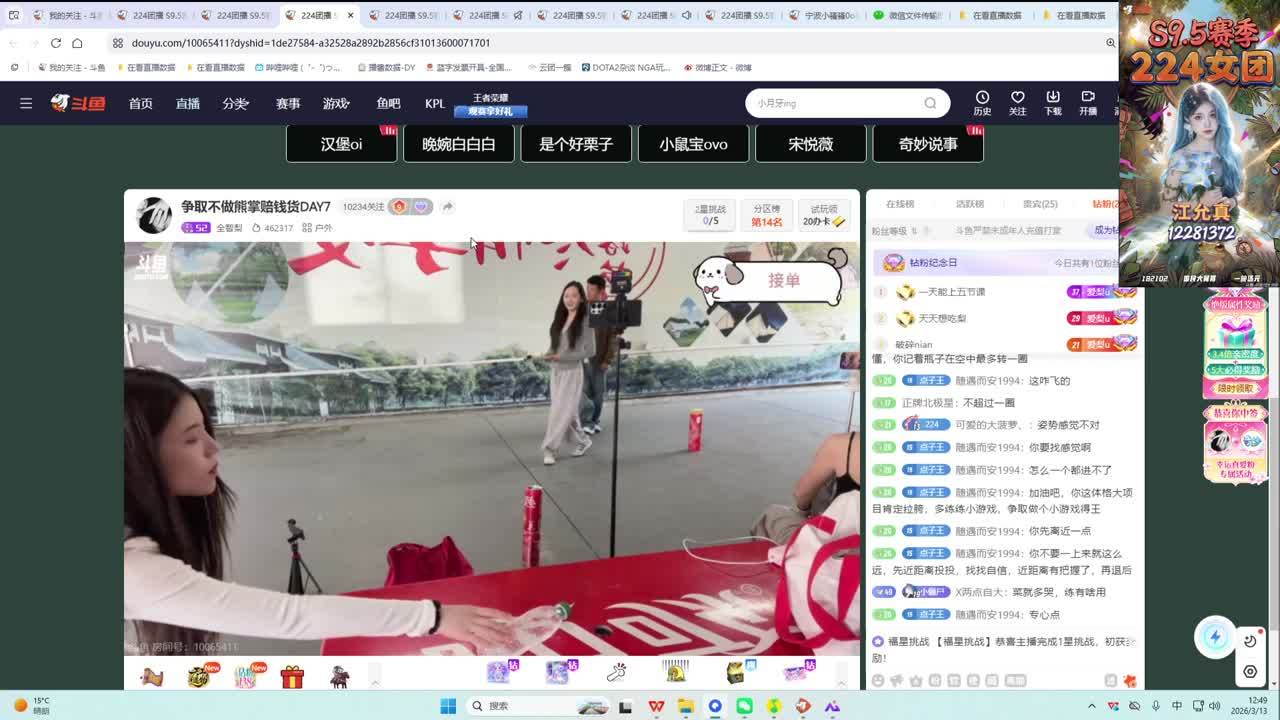The height and width of the screenshot is (720, 1280).
Task: Click the 开播 start streaming icon
Action: click(x=1088, y=102)
